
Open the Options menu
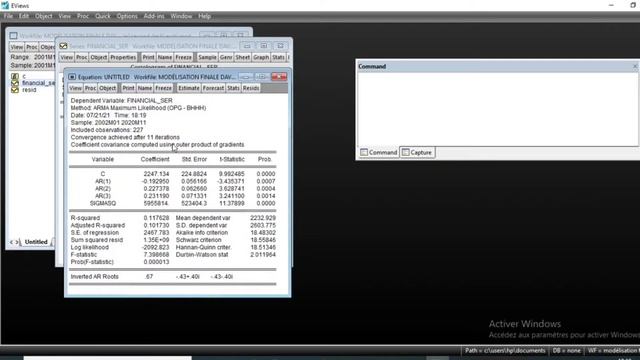pyautogui.click(x=127, y=16)
